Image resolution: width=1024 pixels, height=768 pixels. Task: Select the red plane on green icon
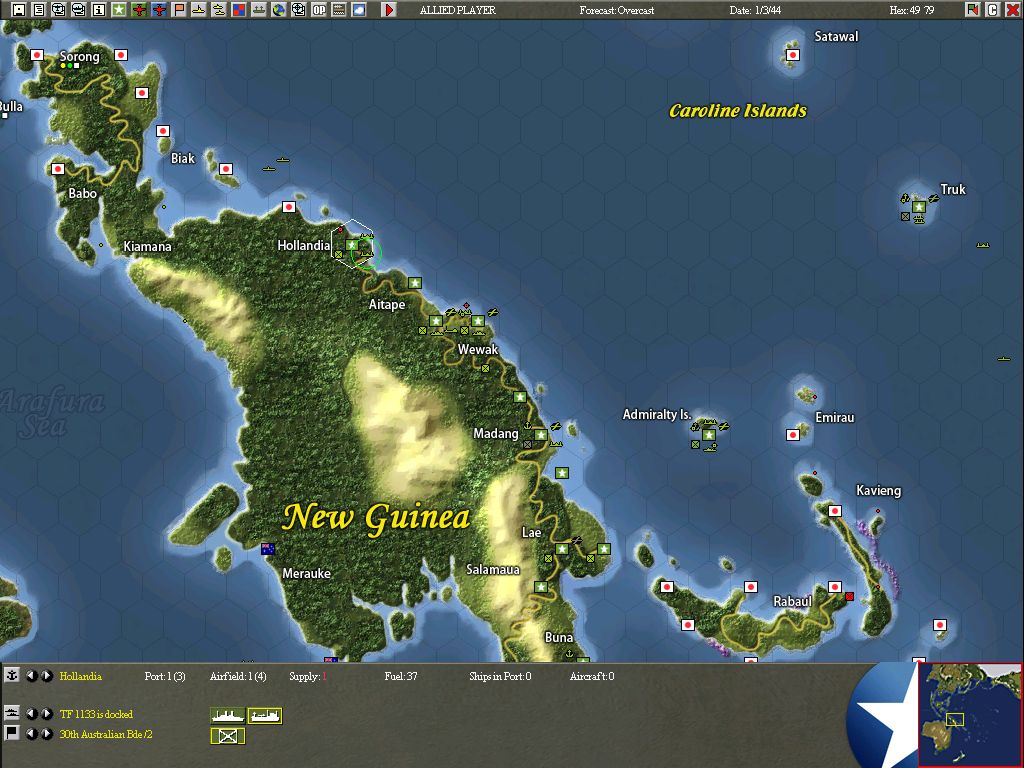coord(138,10)
